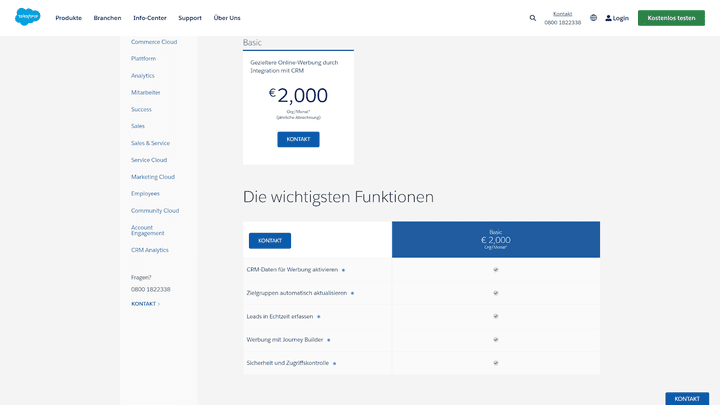Go to Marketing Cloud in sidebar
Image resolution: width=720 pixels, height=405 pixels.
153,177
